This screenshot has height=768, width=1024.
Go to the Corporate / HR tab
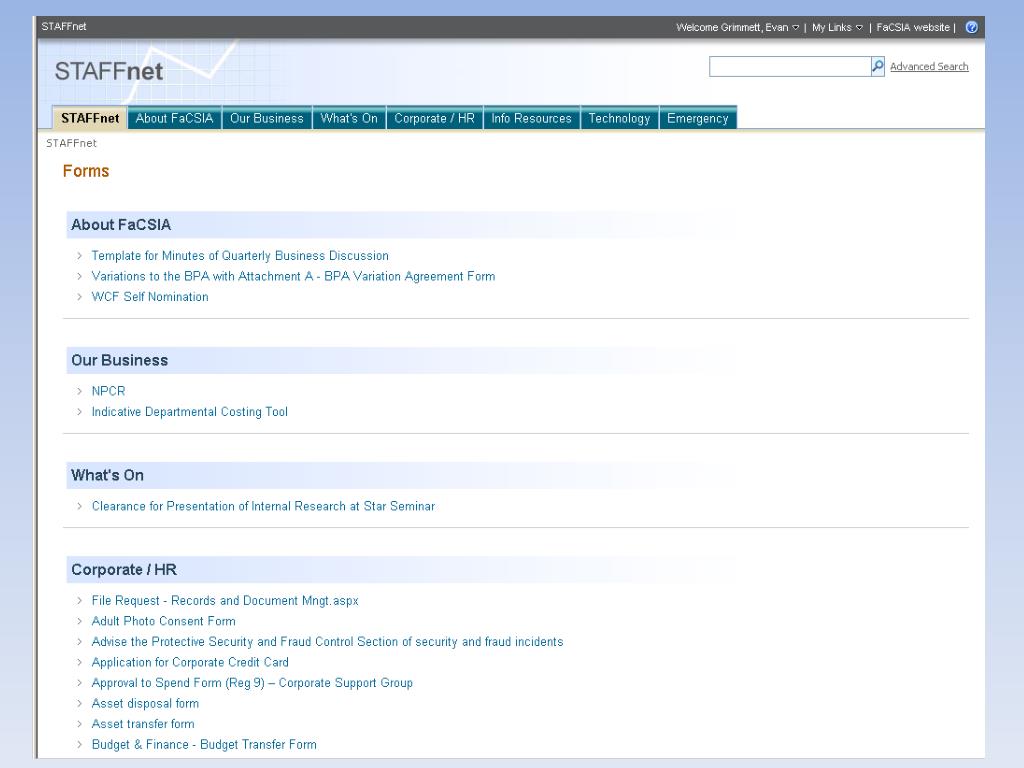(x=434, y=118)
